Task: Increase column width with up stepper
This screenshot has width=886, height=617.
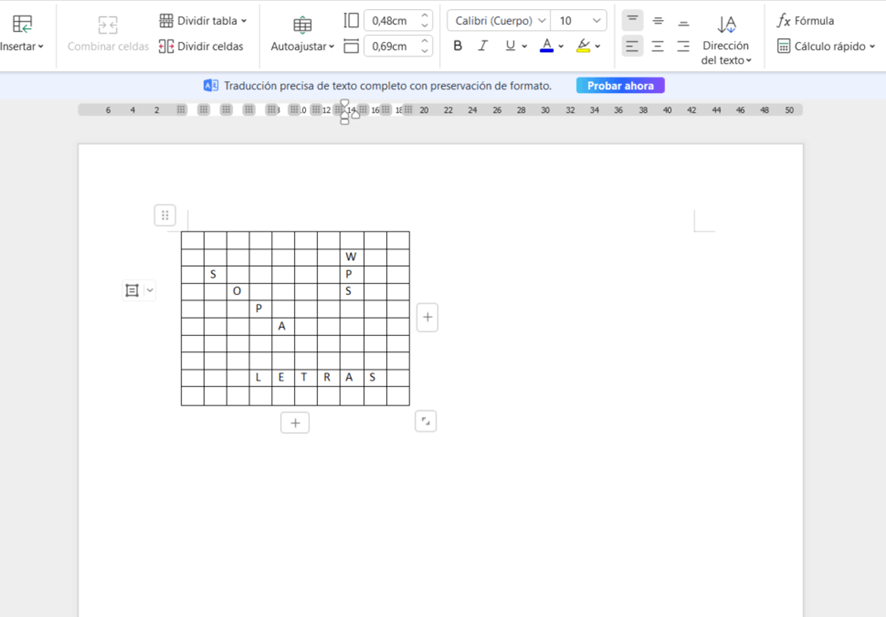Action: [425, 41]
